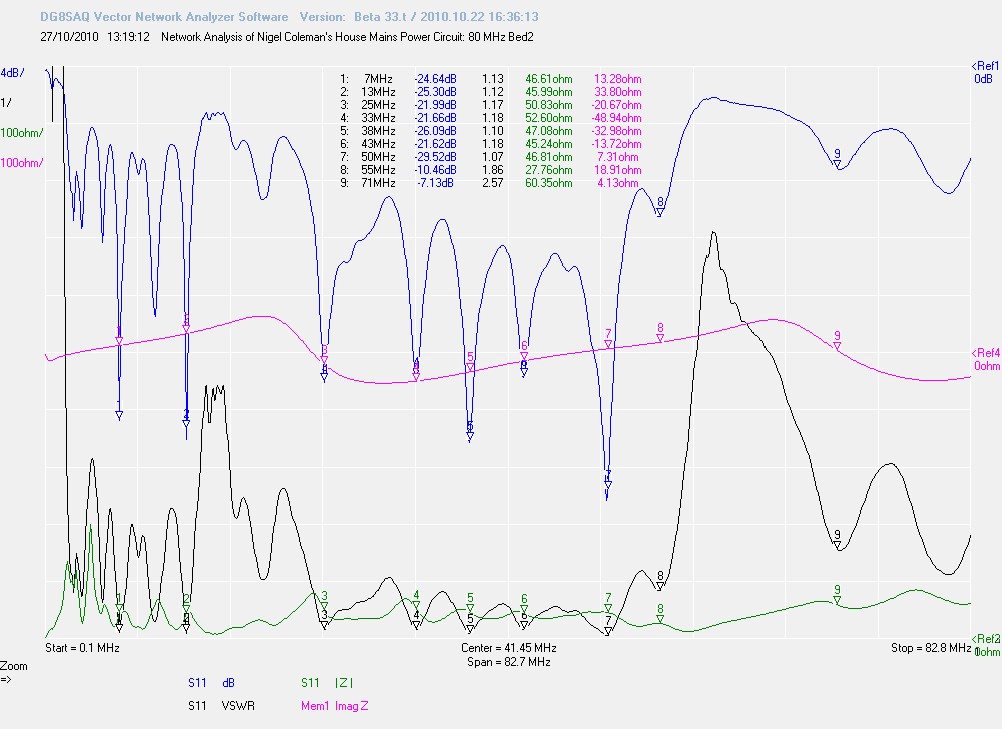Viewport: 1002px width, 729px height.
Task: Select magenta Imag Z marker 2
Action: (186, 329)
